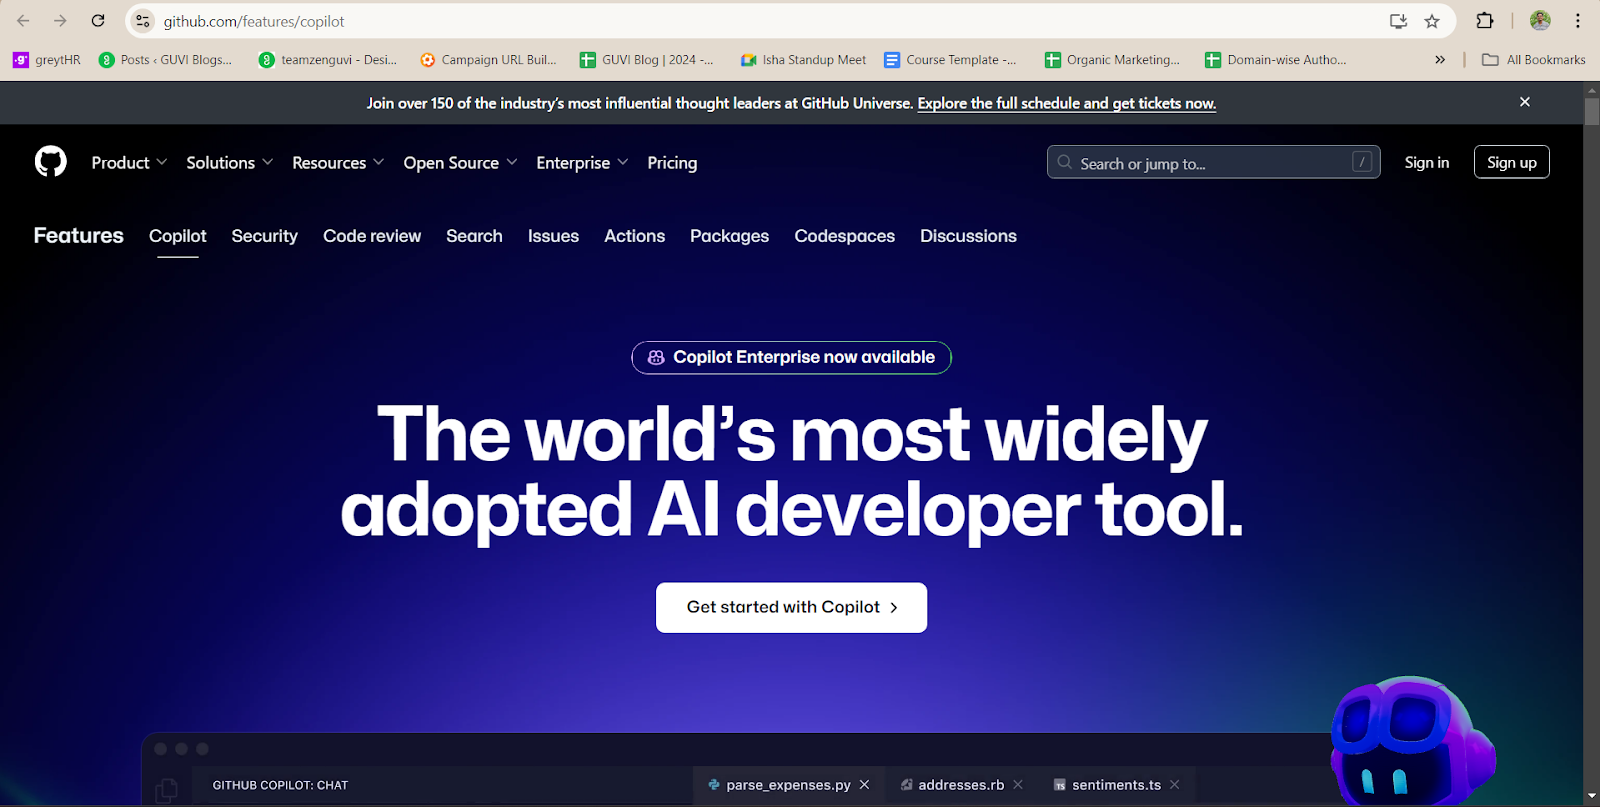Show more bookmarks with double chevron
The image size is (1600, 807).
pyautogui.click(x=1440, y=60)
